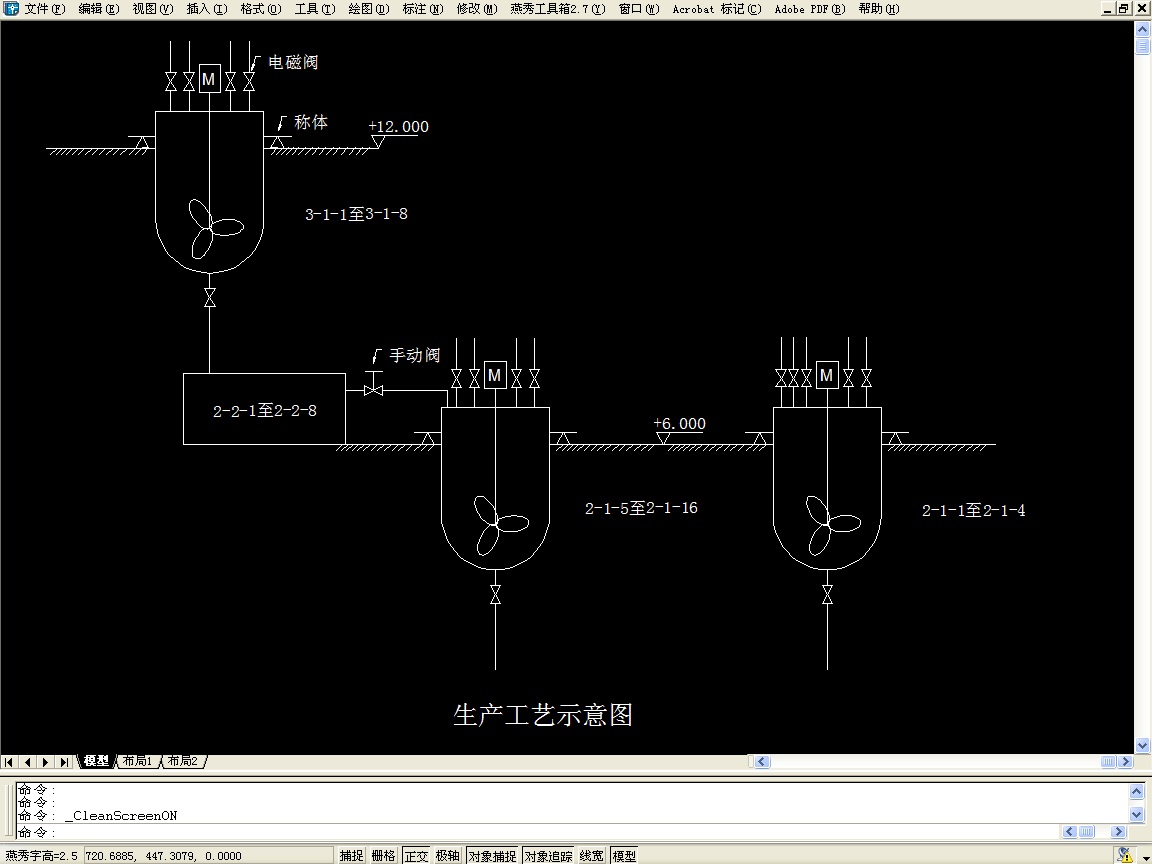This screenshot has height=864, width=1152.
Task: Click the 线宽 lineweight status button
Action: [591, 856]
